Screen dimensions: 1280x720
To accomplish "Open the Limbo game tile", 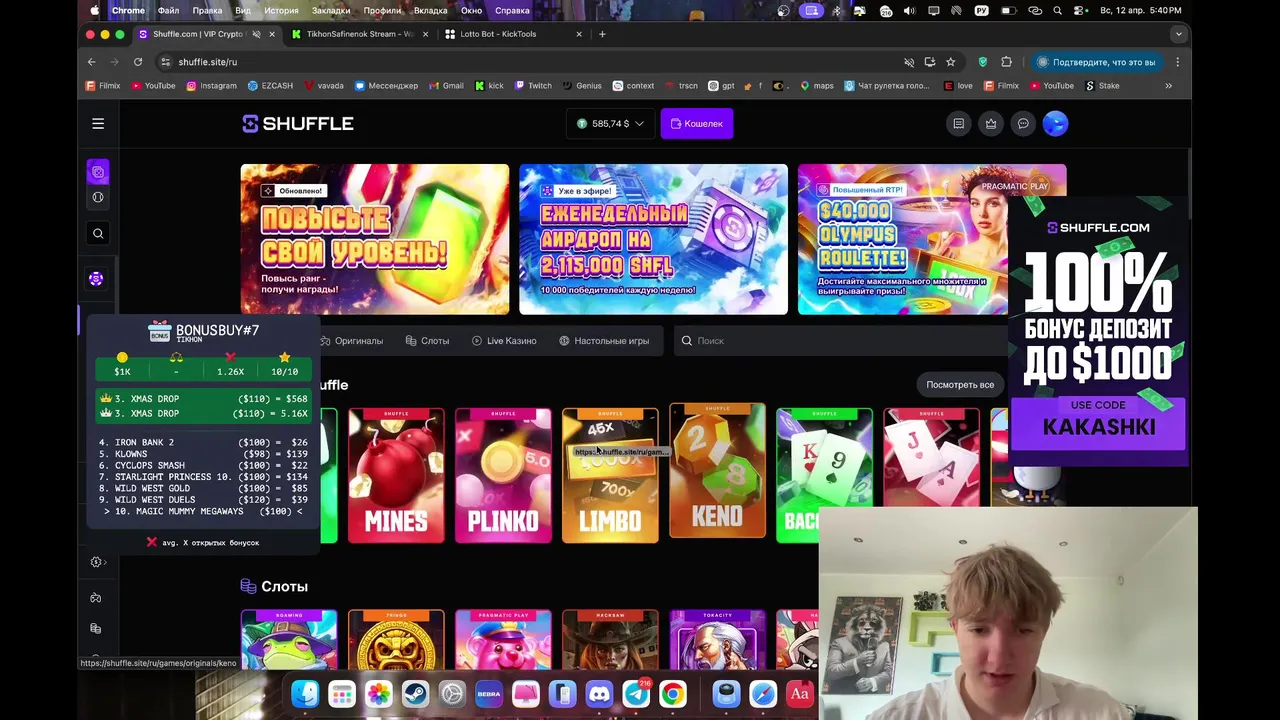I will click(610, 475).
